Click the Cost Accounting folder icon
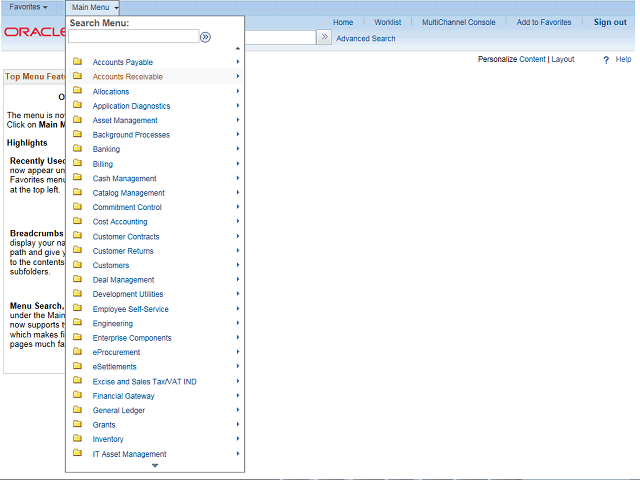 click(77, 221)
